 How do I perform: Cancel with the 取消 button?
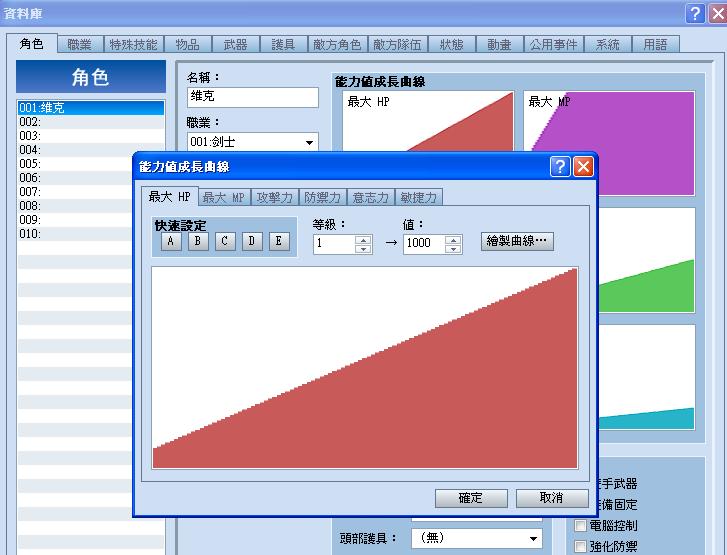click(552, 498)
